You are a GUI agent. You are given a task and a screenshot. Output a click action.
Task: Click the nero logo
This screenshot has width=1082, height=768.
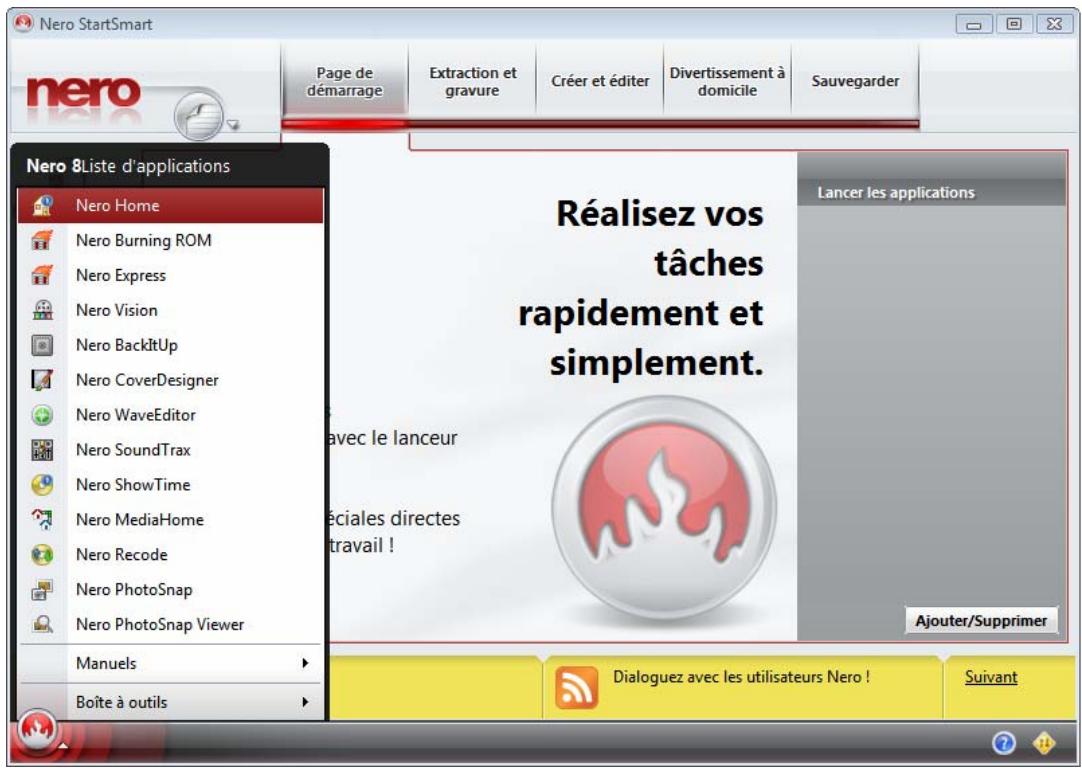[x=83, y=92]
